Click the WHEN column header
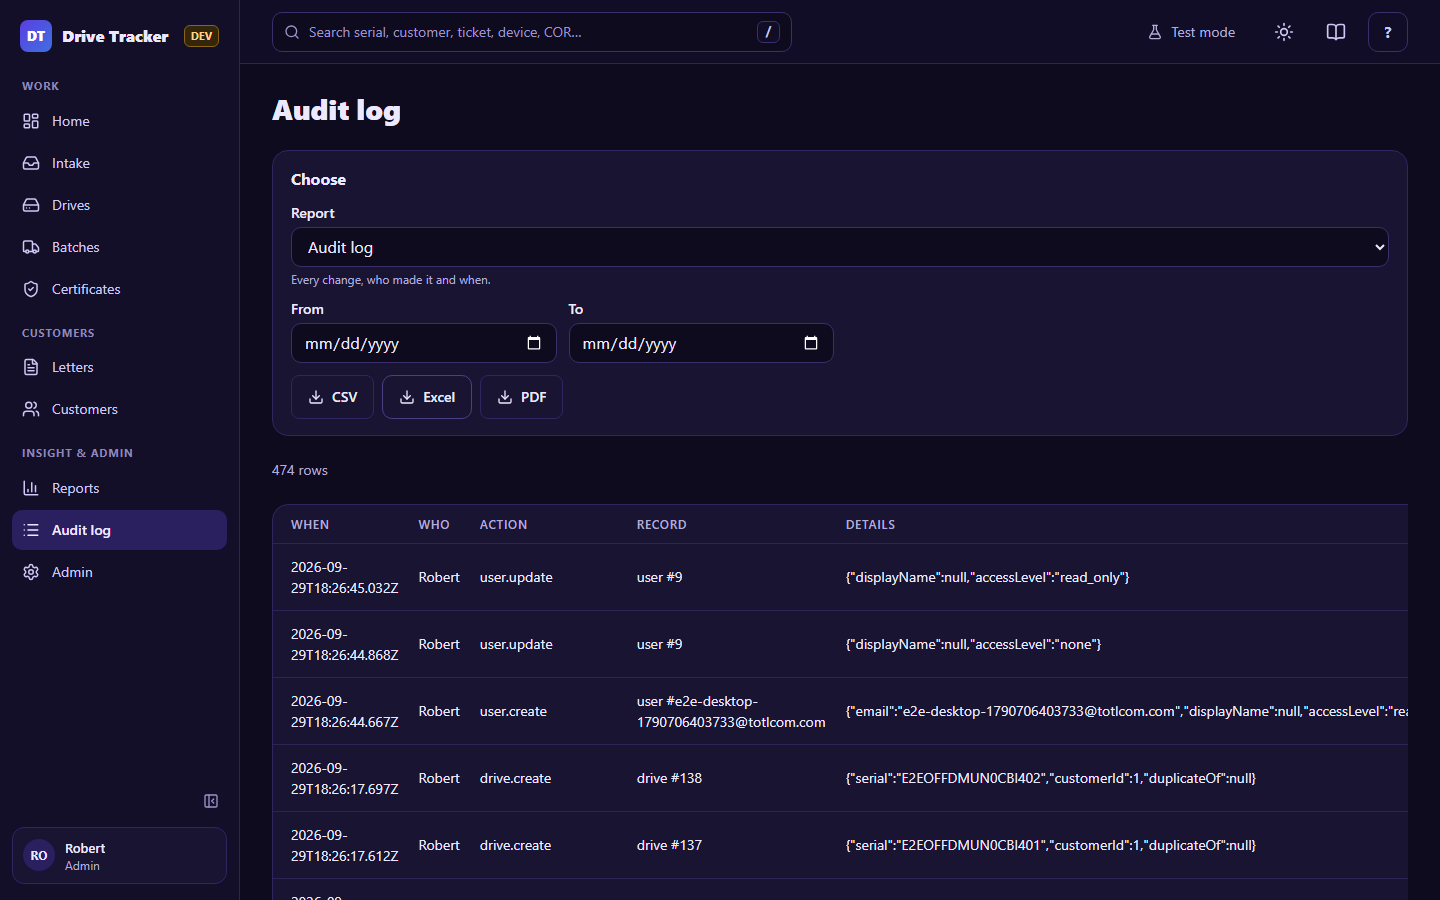The image size is (1440, 900). click(310, 525)
